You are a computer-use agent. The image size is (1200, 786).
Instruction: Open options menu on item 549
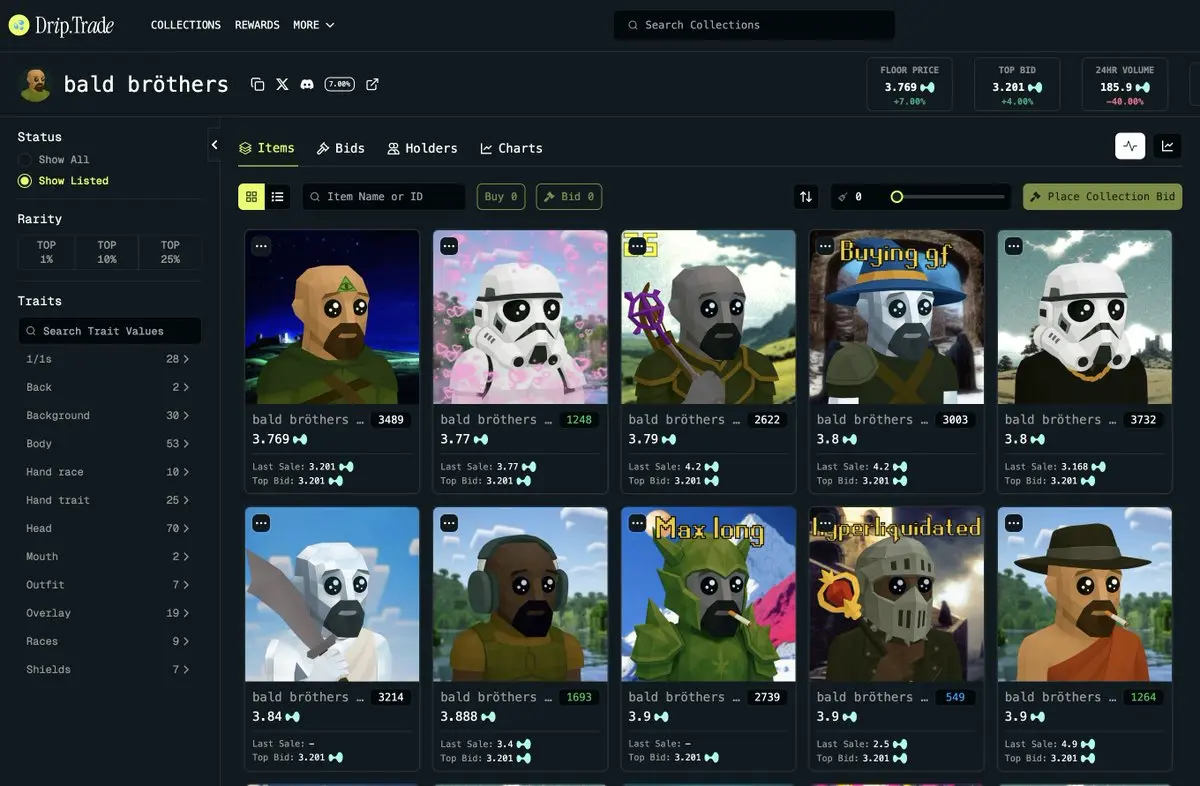click(x=825, y=523)
